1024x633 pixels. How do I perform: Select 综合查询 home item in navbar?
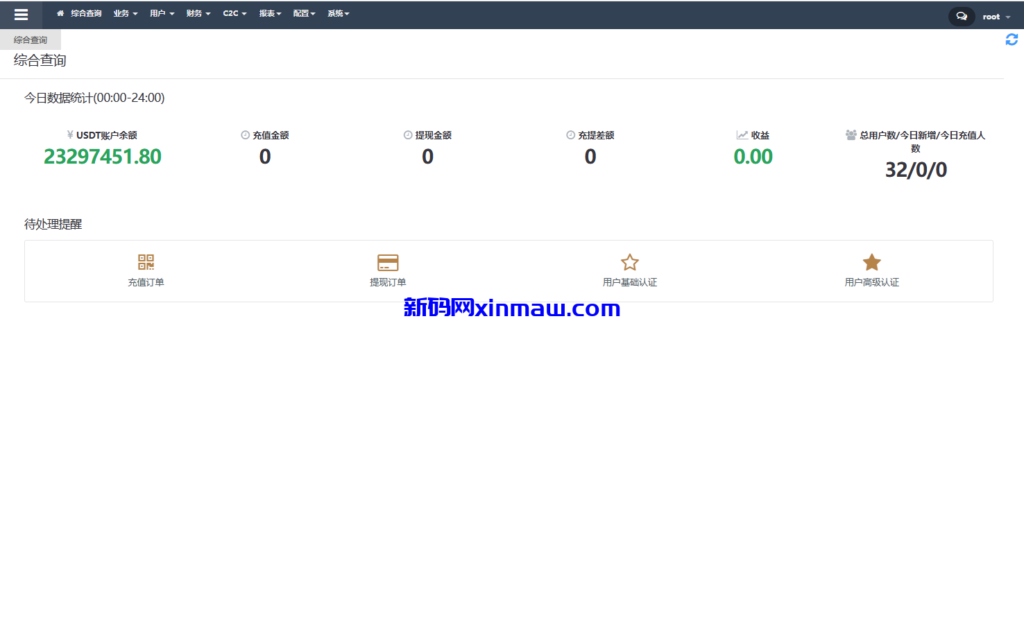(80, 15)
